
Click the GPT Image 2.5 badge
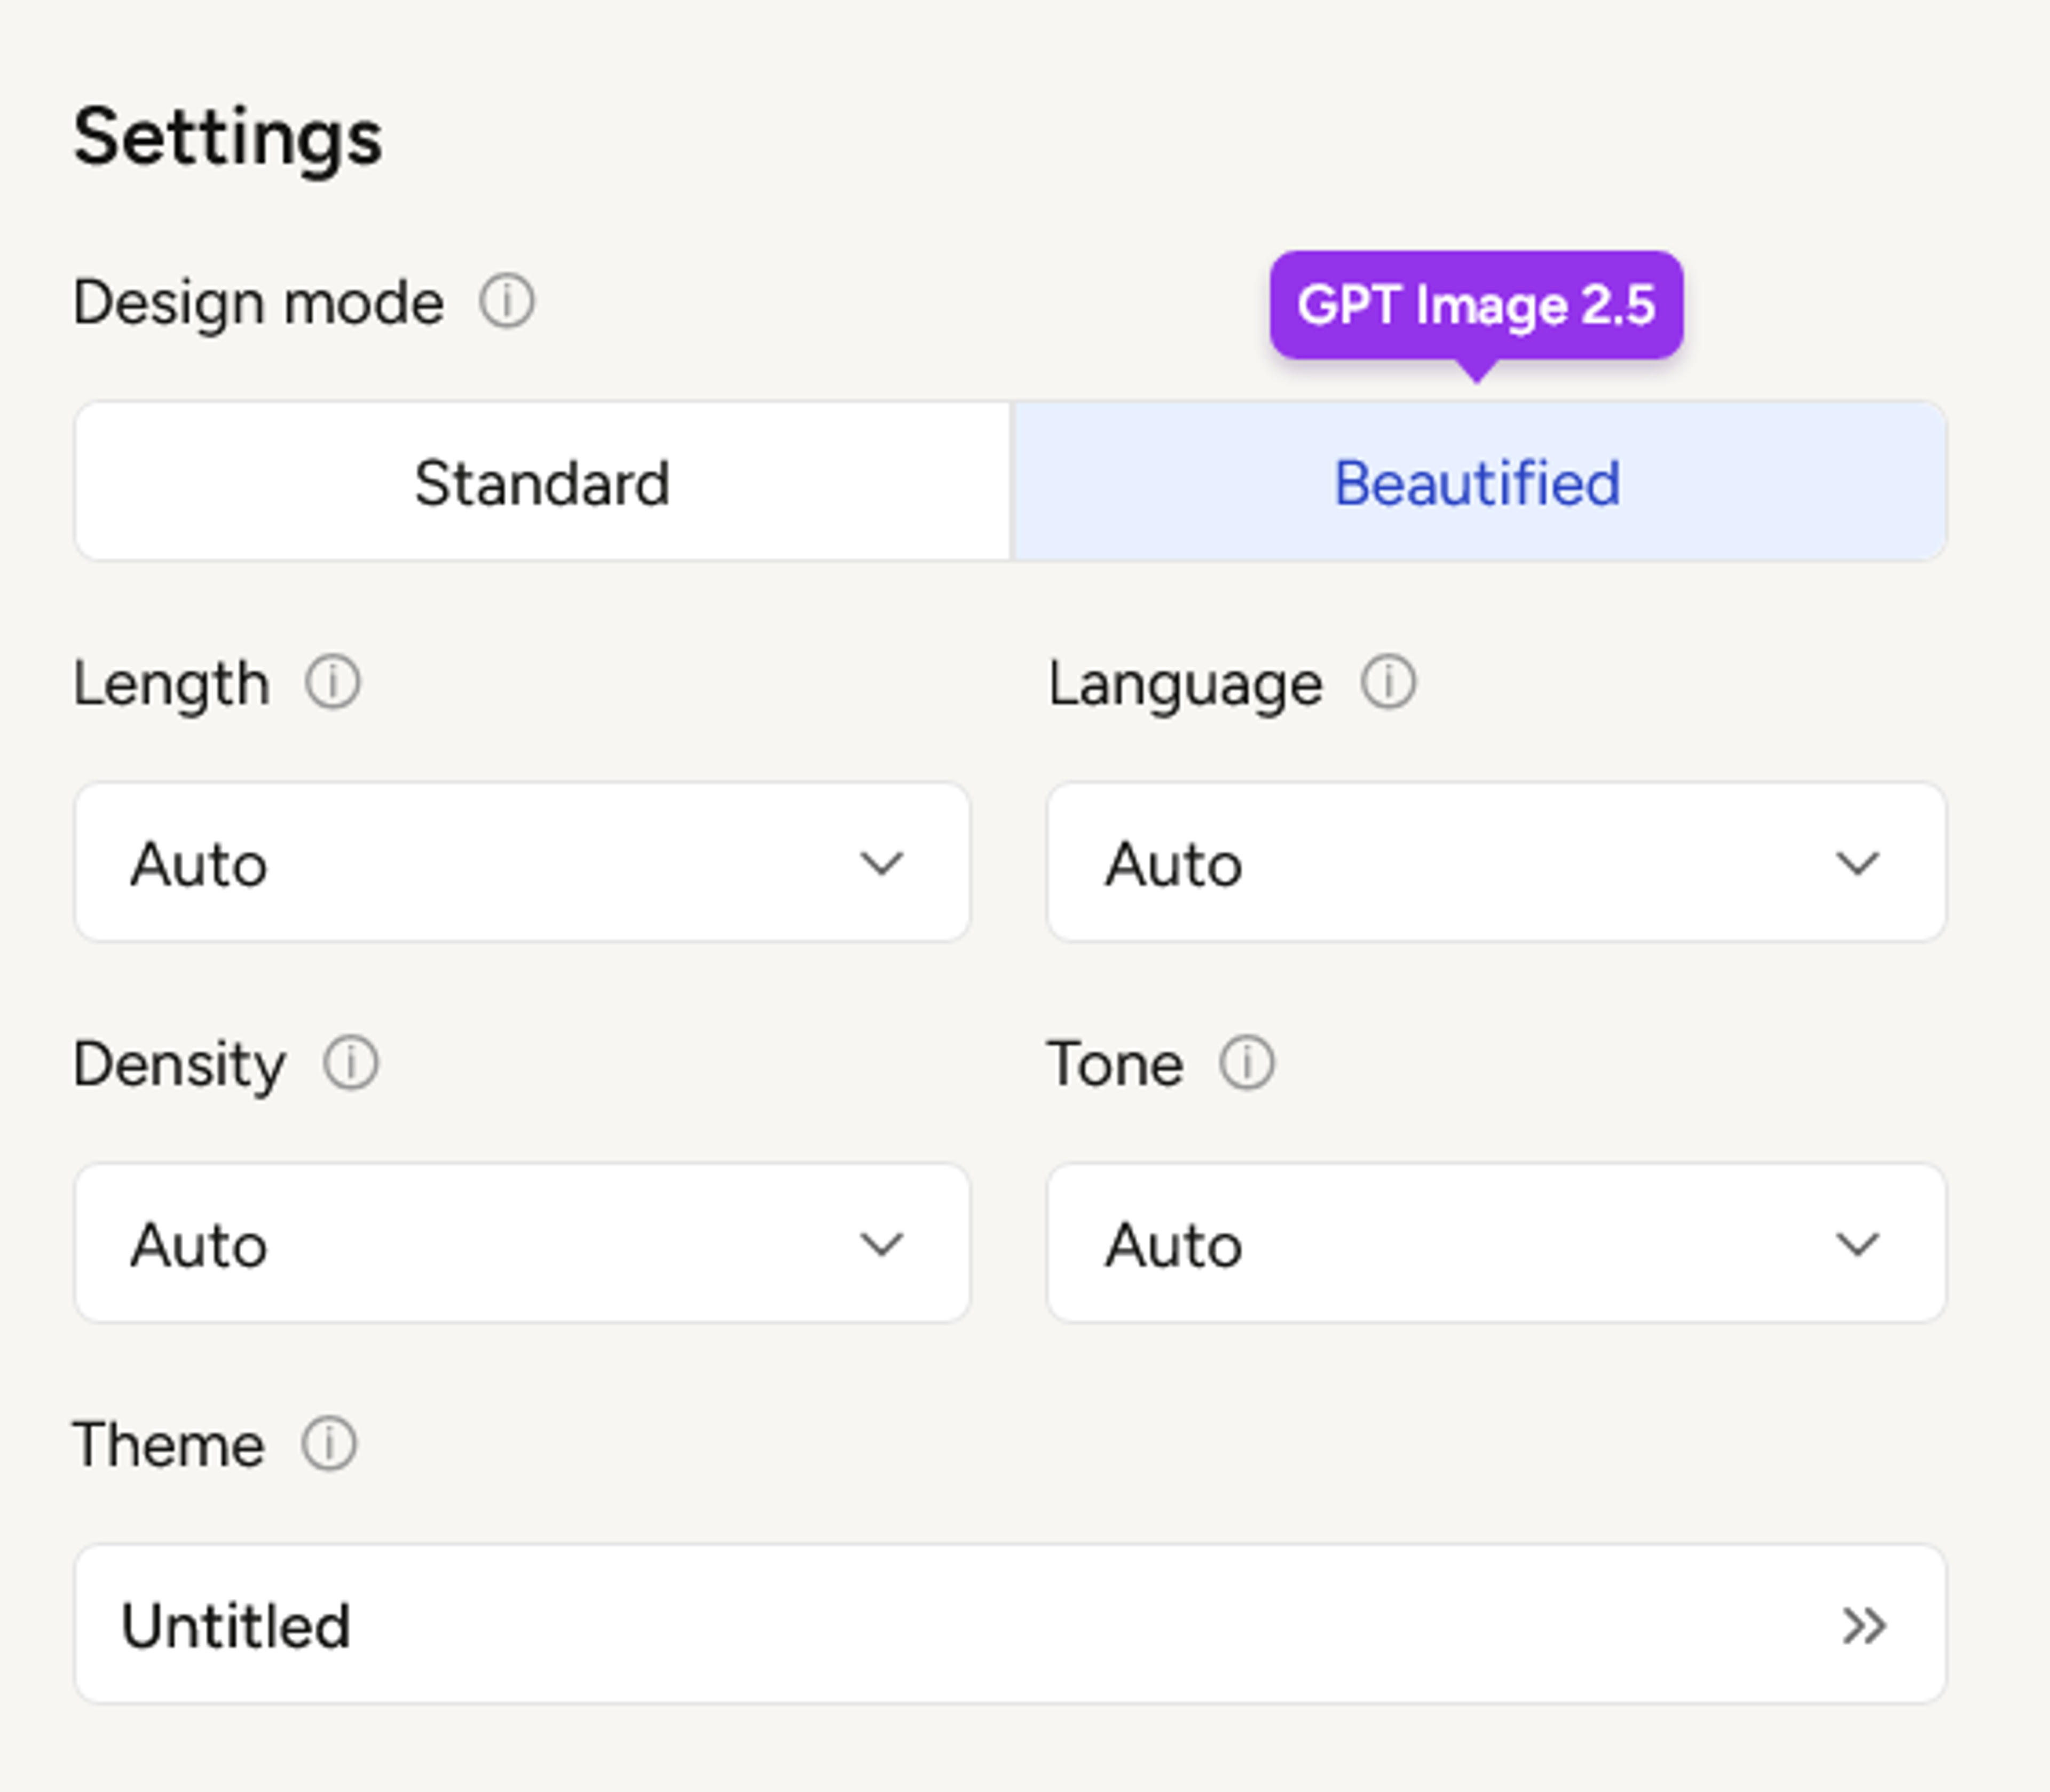[x=1476, y=306]
